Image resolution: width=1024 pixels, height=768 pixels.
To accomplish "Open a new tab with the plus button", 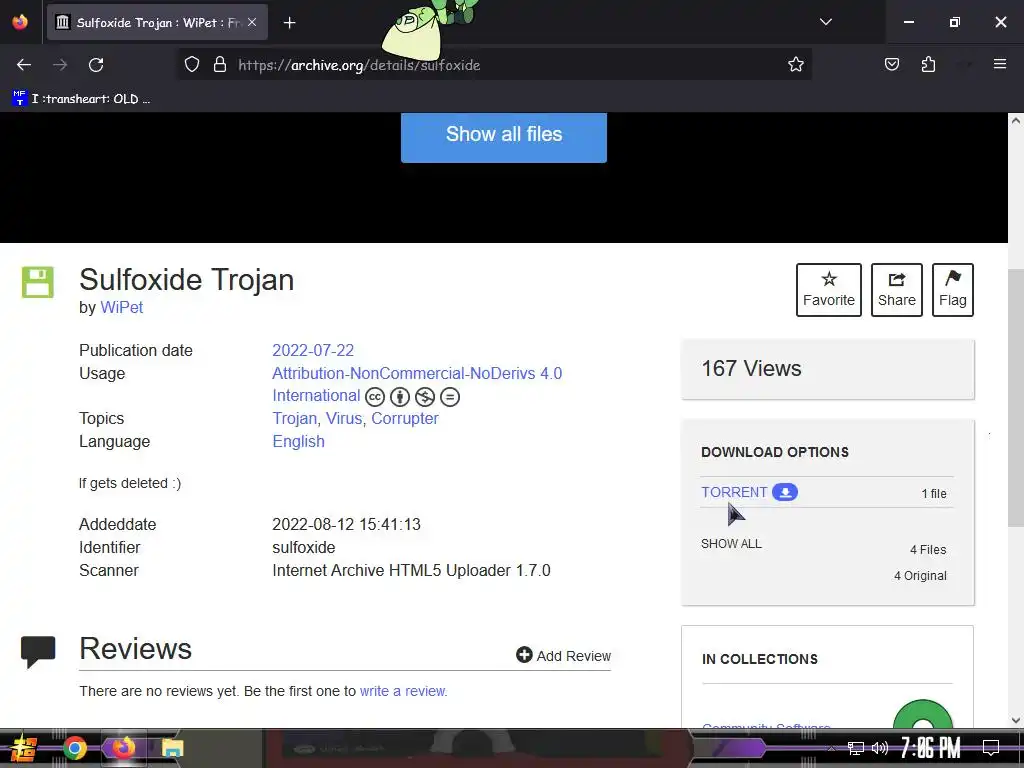I will [289, 23].
